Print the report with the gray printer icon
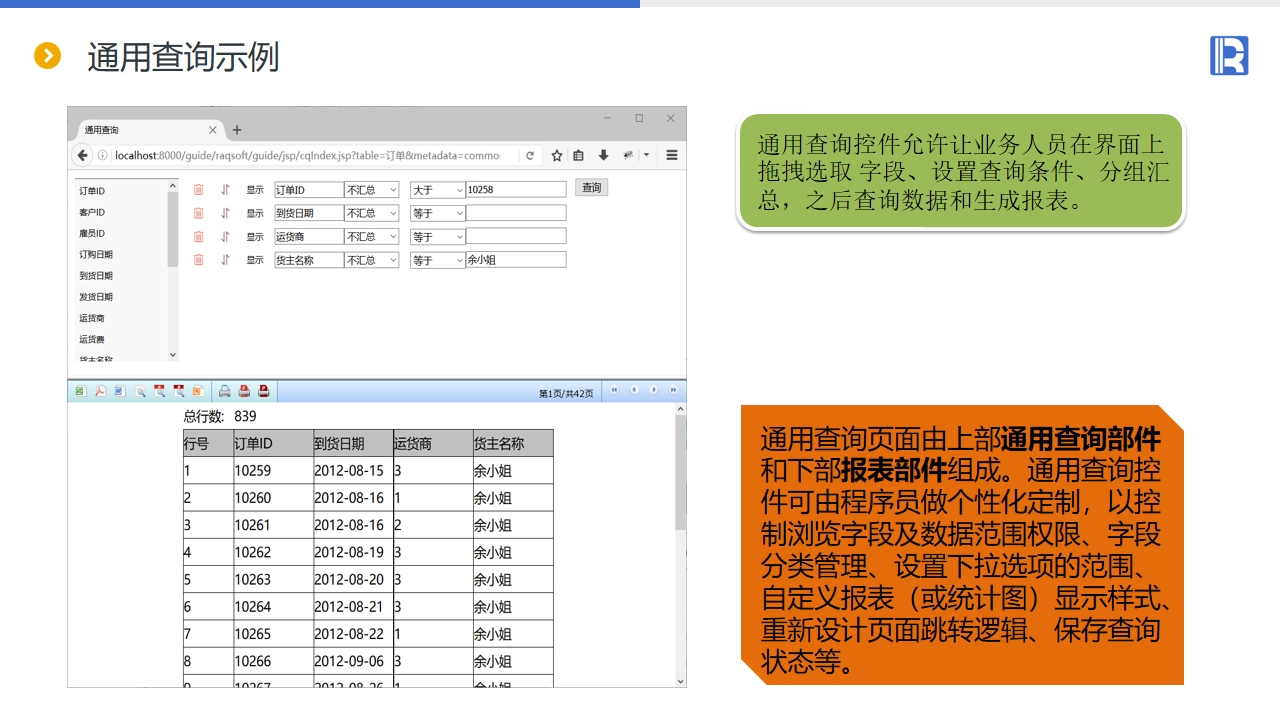The width and height of the screenshot is (1280, 720). point(225,391)
